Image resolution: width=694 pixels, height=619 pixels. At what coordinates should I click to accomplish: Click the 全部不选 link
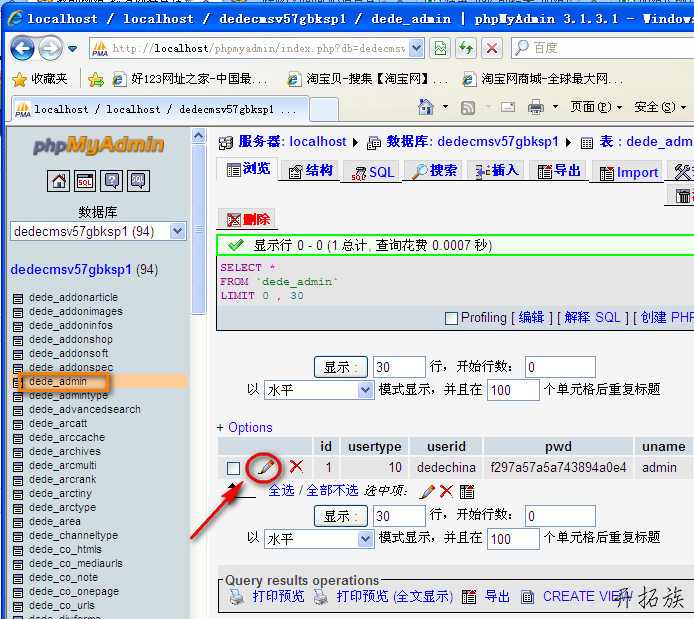pos(332,490)
